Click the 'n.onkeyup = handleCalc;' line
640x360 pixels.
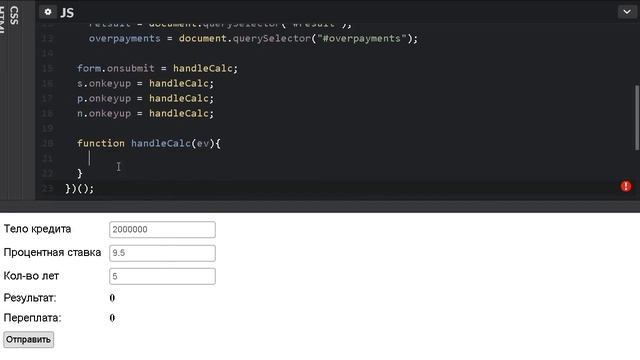pos(145,113)
